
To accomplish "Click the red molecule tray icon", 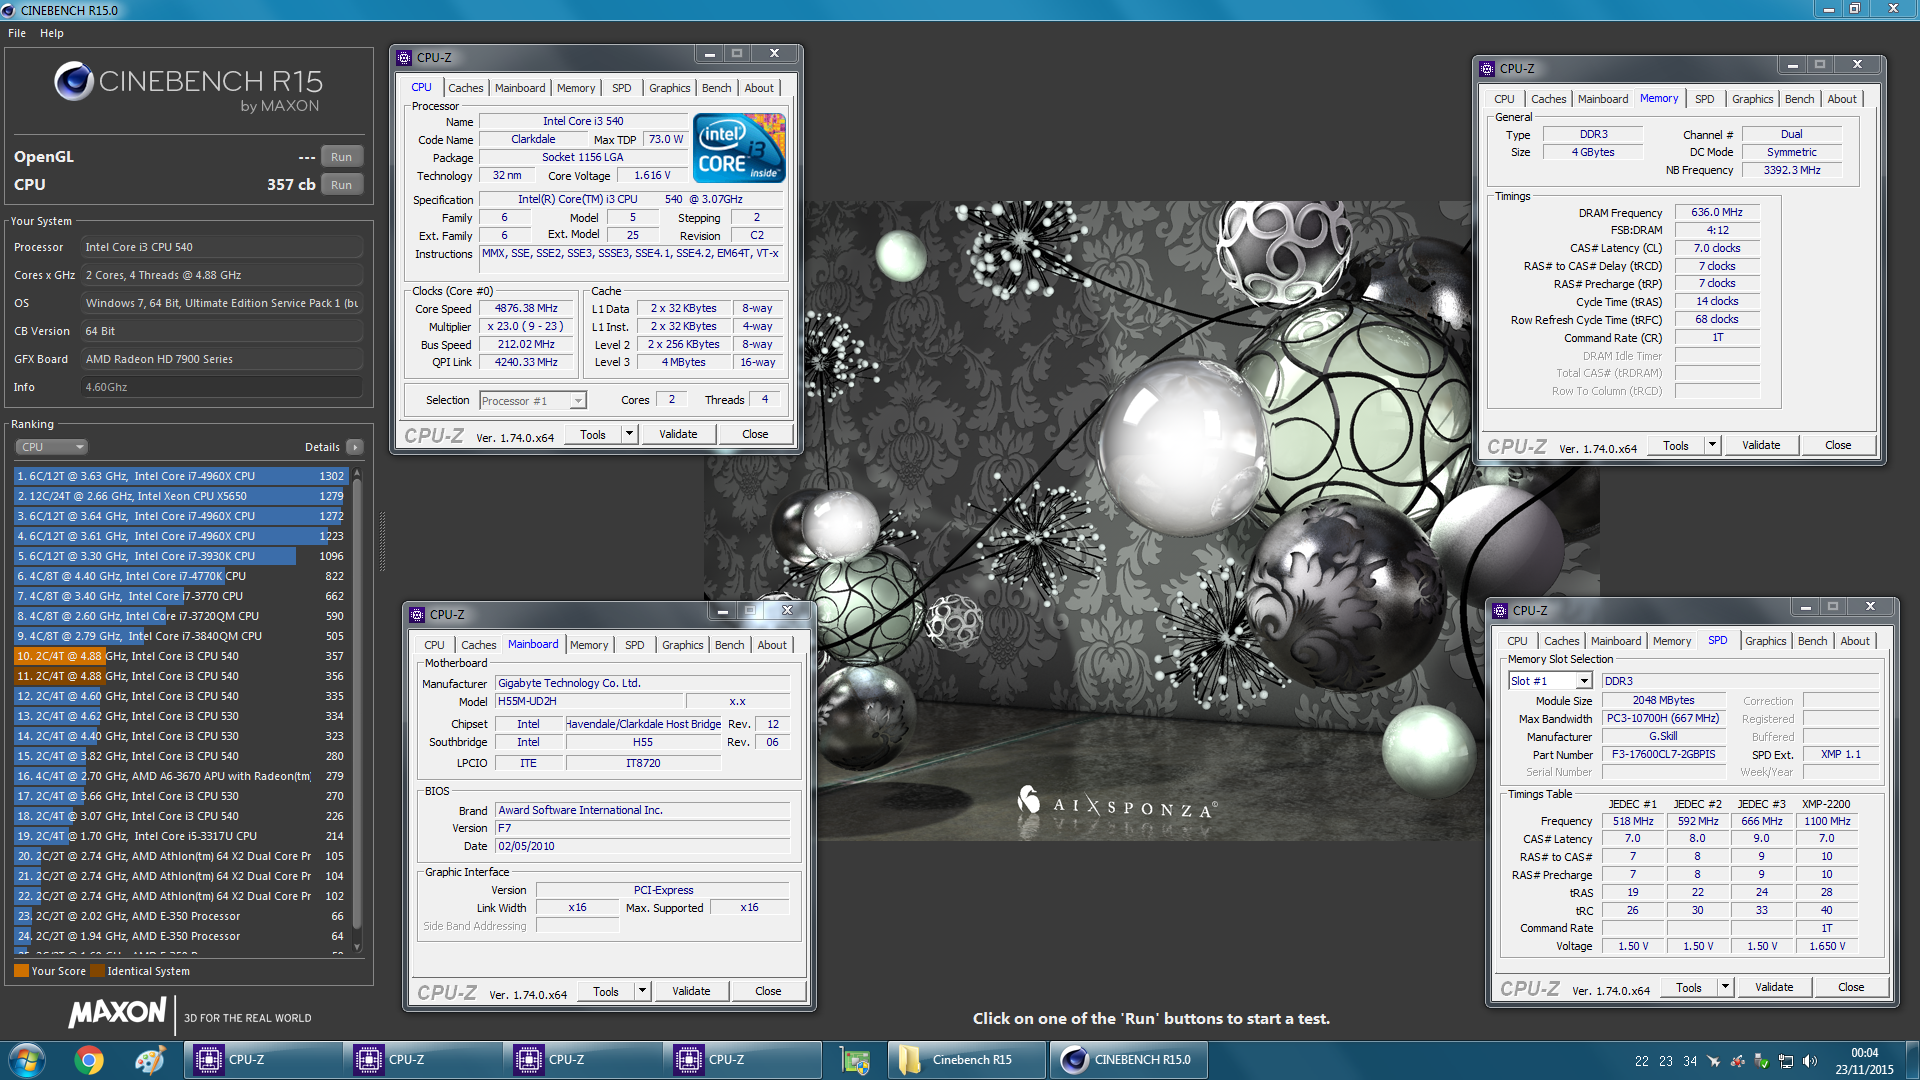I will tap(1737, 1061).
